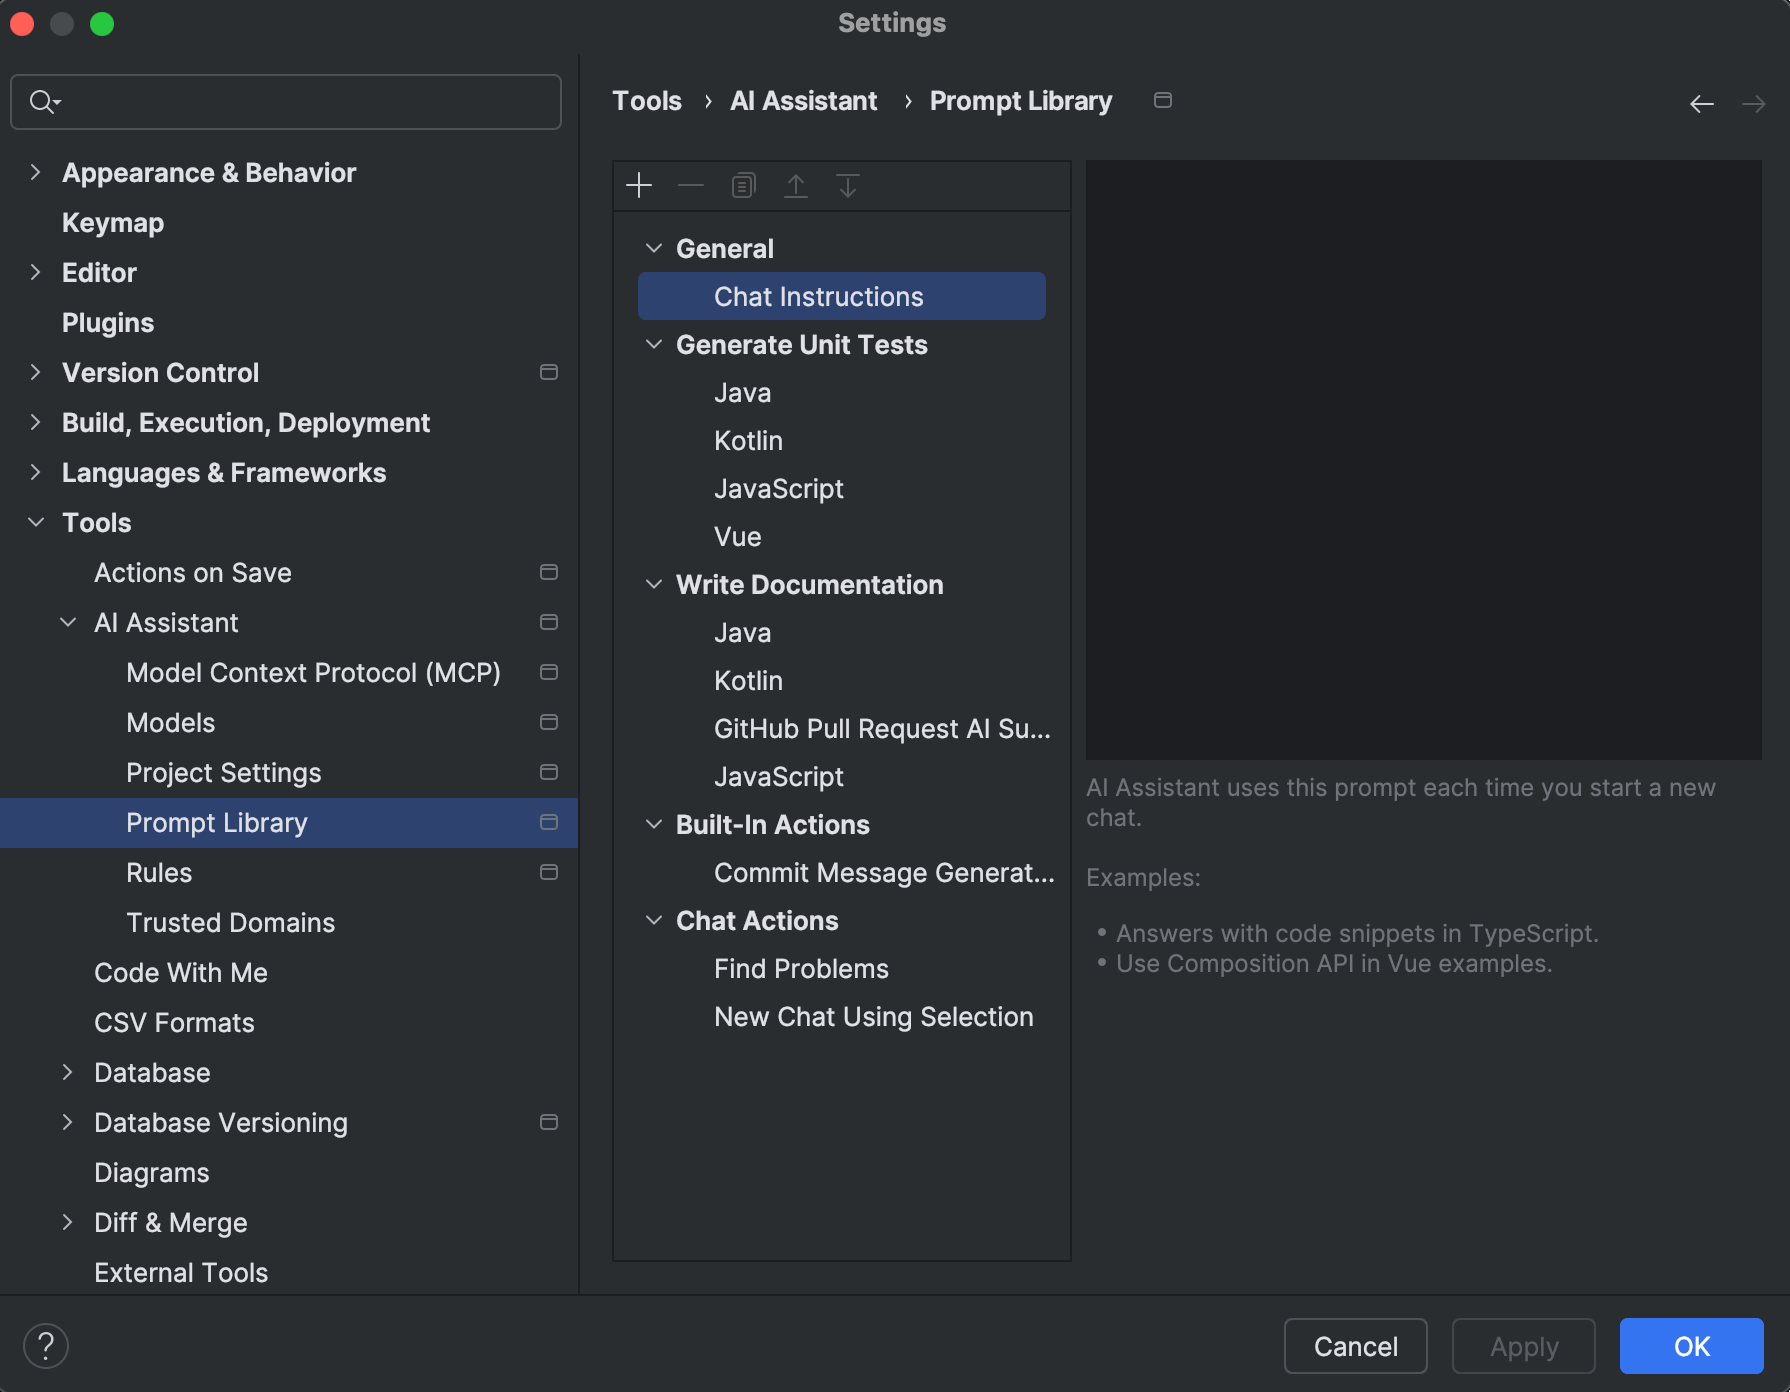This screenshot has height=1392, width=1790.
Task: Click the Chat Instructions prompt text area
Action: pos(1423,460)
